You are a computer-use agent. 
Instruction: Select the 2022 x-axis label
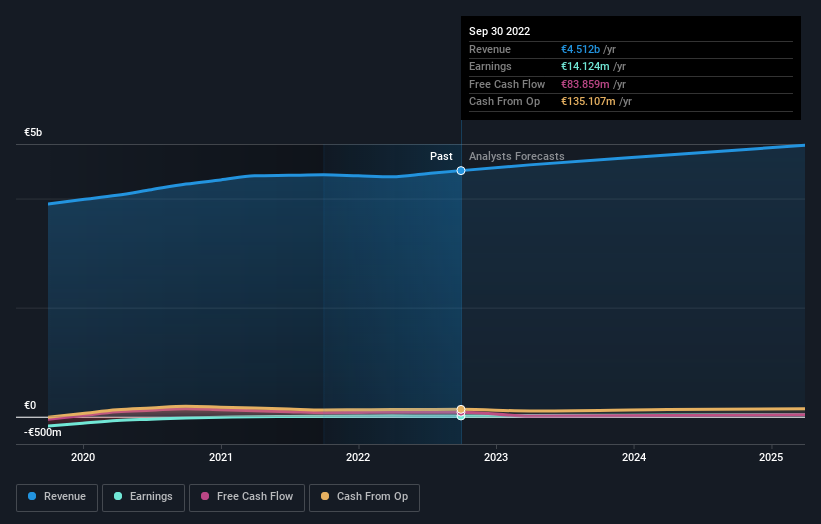click(358, 457)
